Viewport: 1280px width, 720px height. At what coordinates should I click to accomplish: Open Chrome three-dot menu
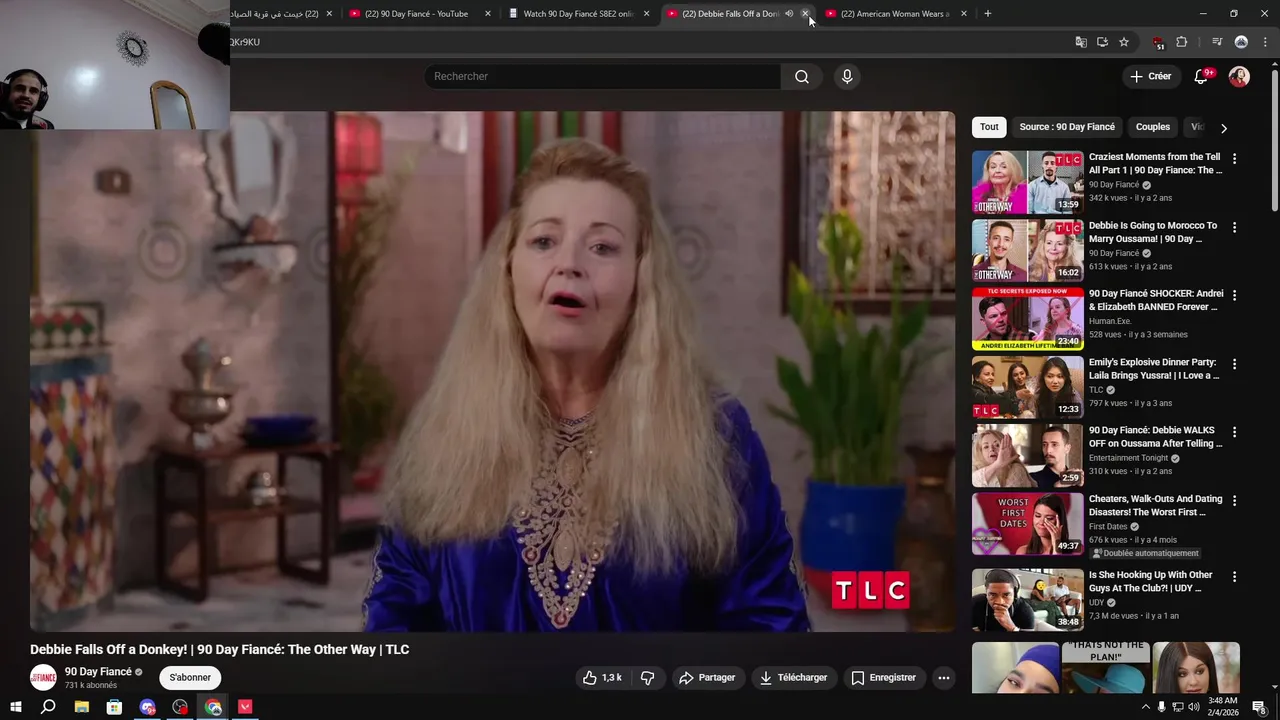click(x=1265, y=42)
